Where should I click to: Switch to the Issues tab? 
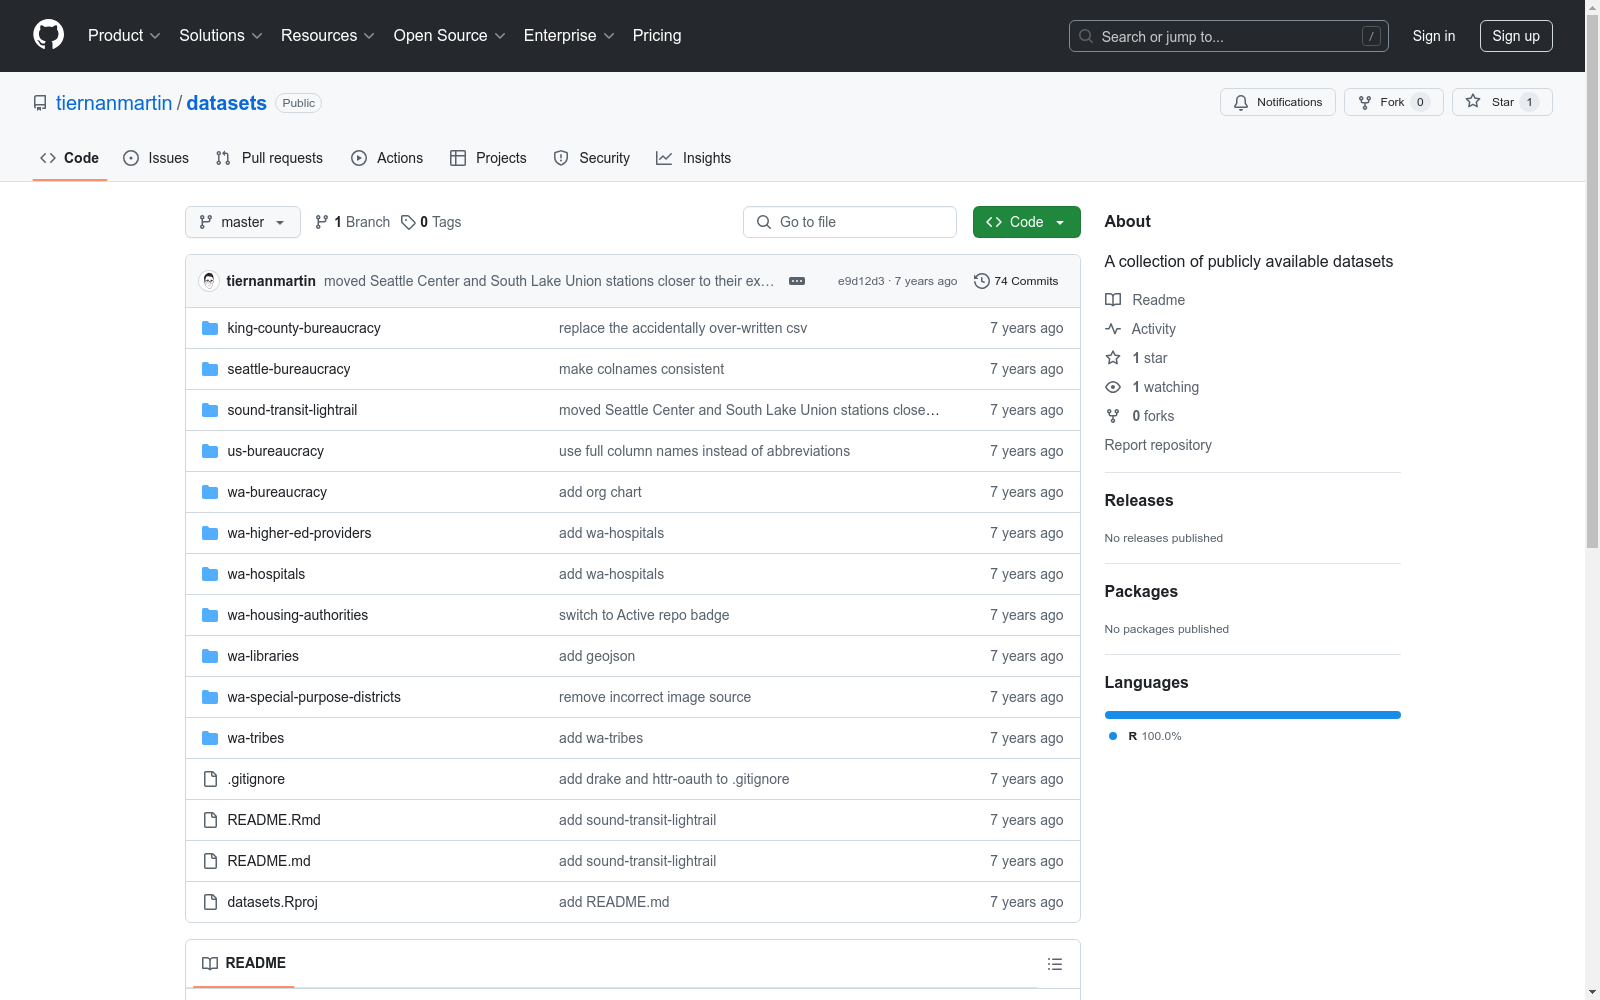click(x=156, y=158)
